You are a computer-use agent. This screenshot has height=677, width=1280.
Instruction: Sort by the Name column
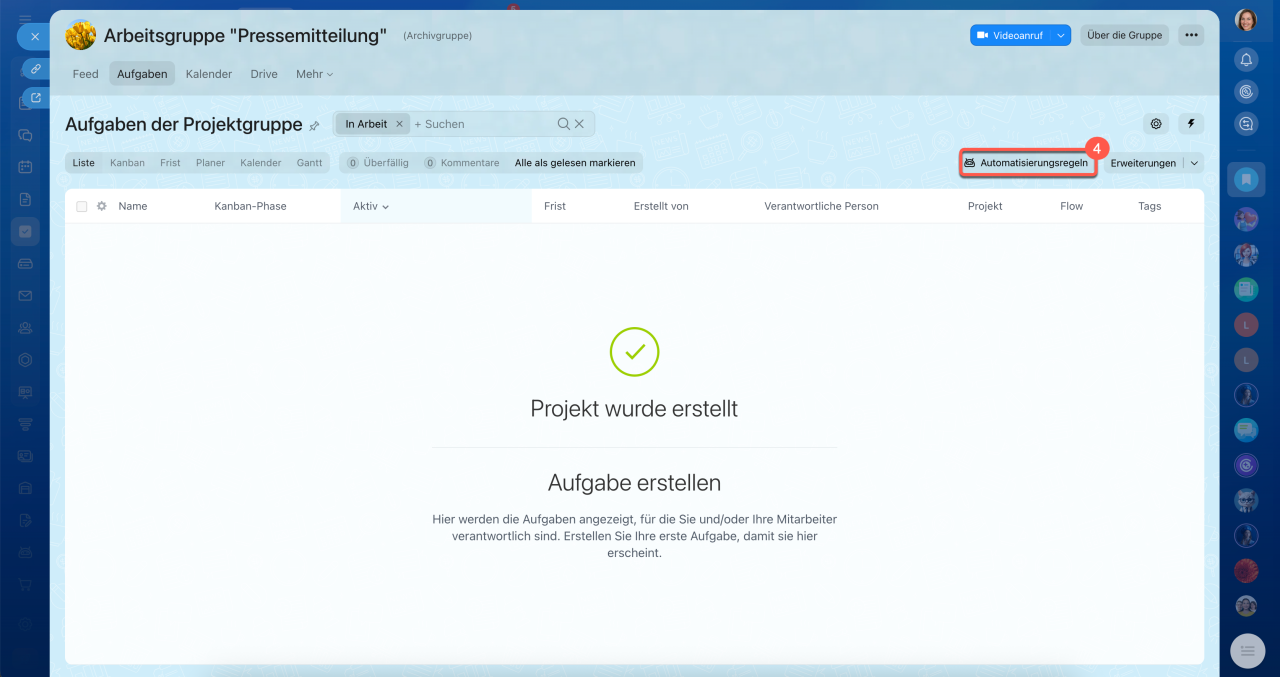click(x=133, y=206)
